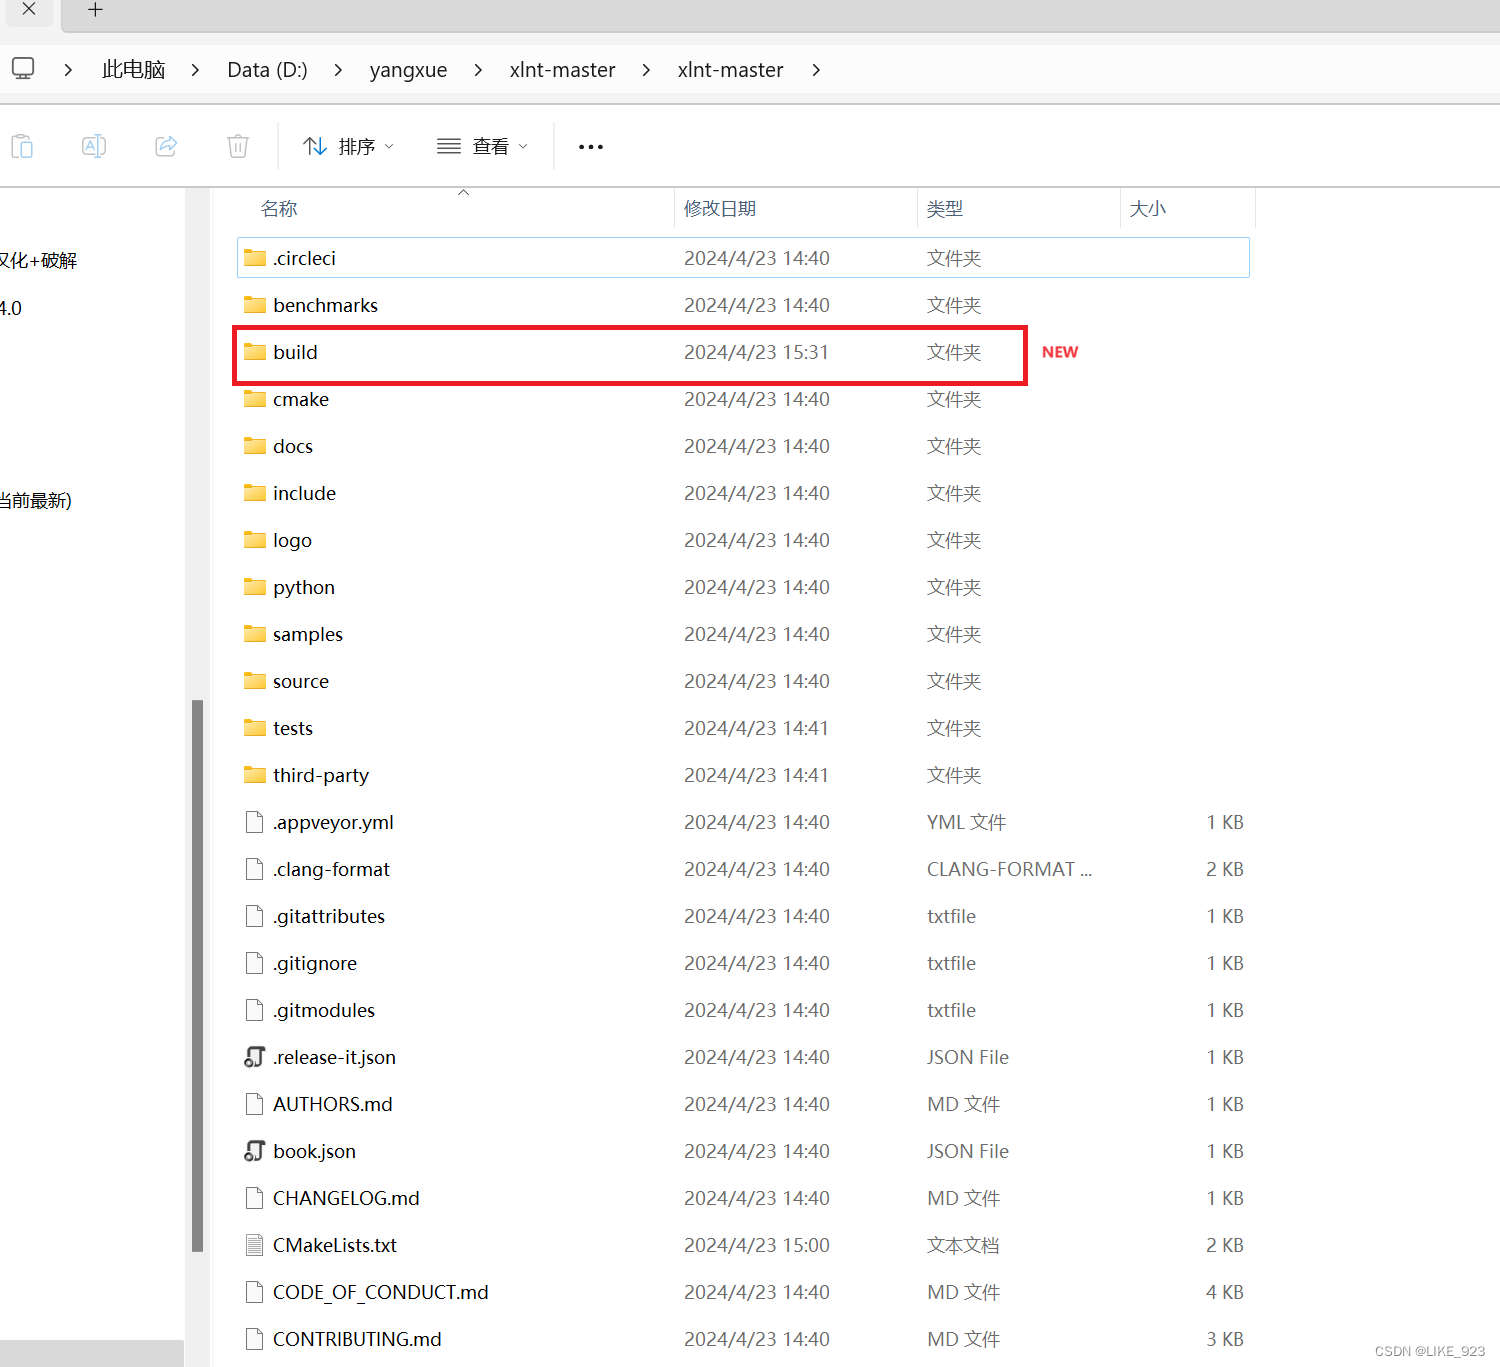The height and width of the screenshot is (1367, 1500).
Task: Open a new tab with plus button
Action: (95, 10)
